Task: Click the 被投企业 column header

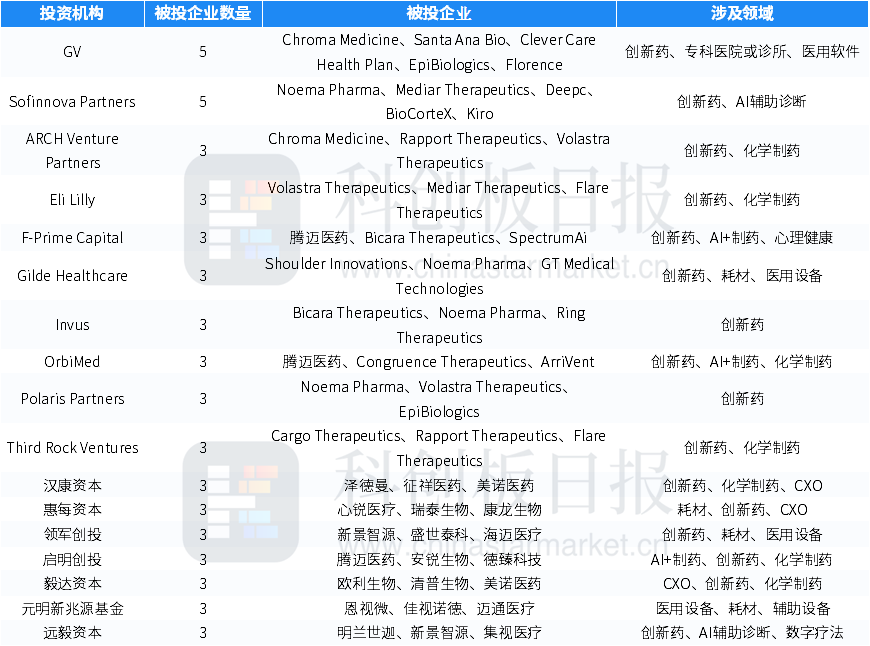Action: [x=439, y=13]
